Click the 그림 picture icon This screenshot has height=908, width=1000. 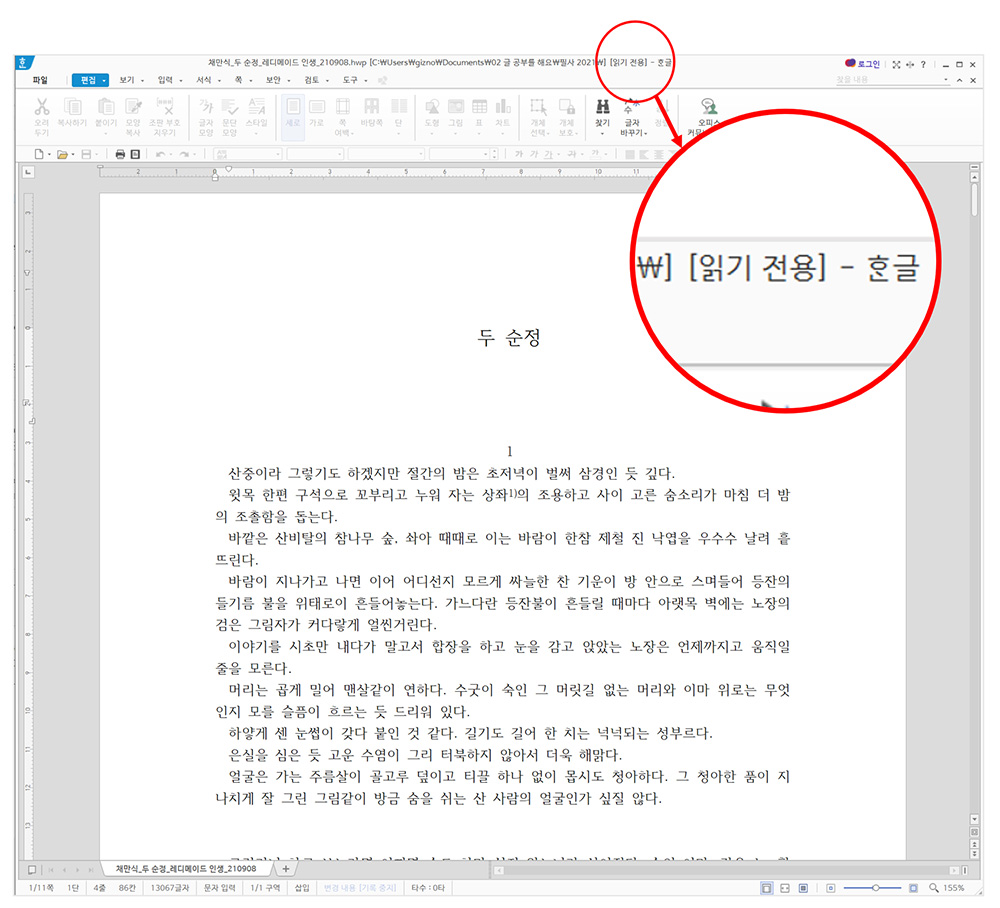tap(455, 106)
